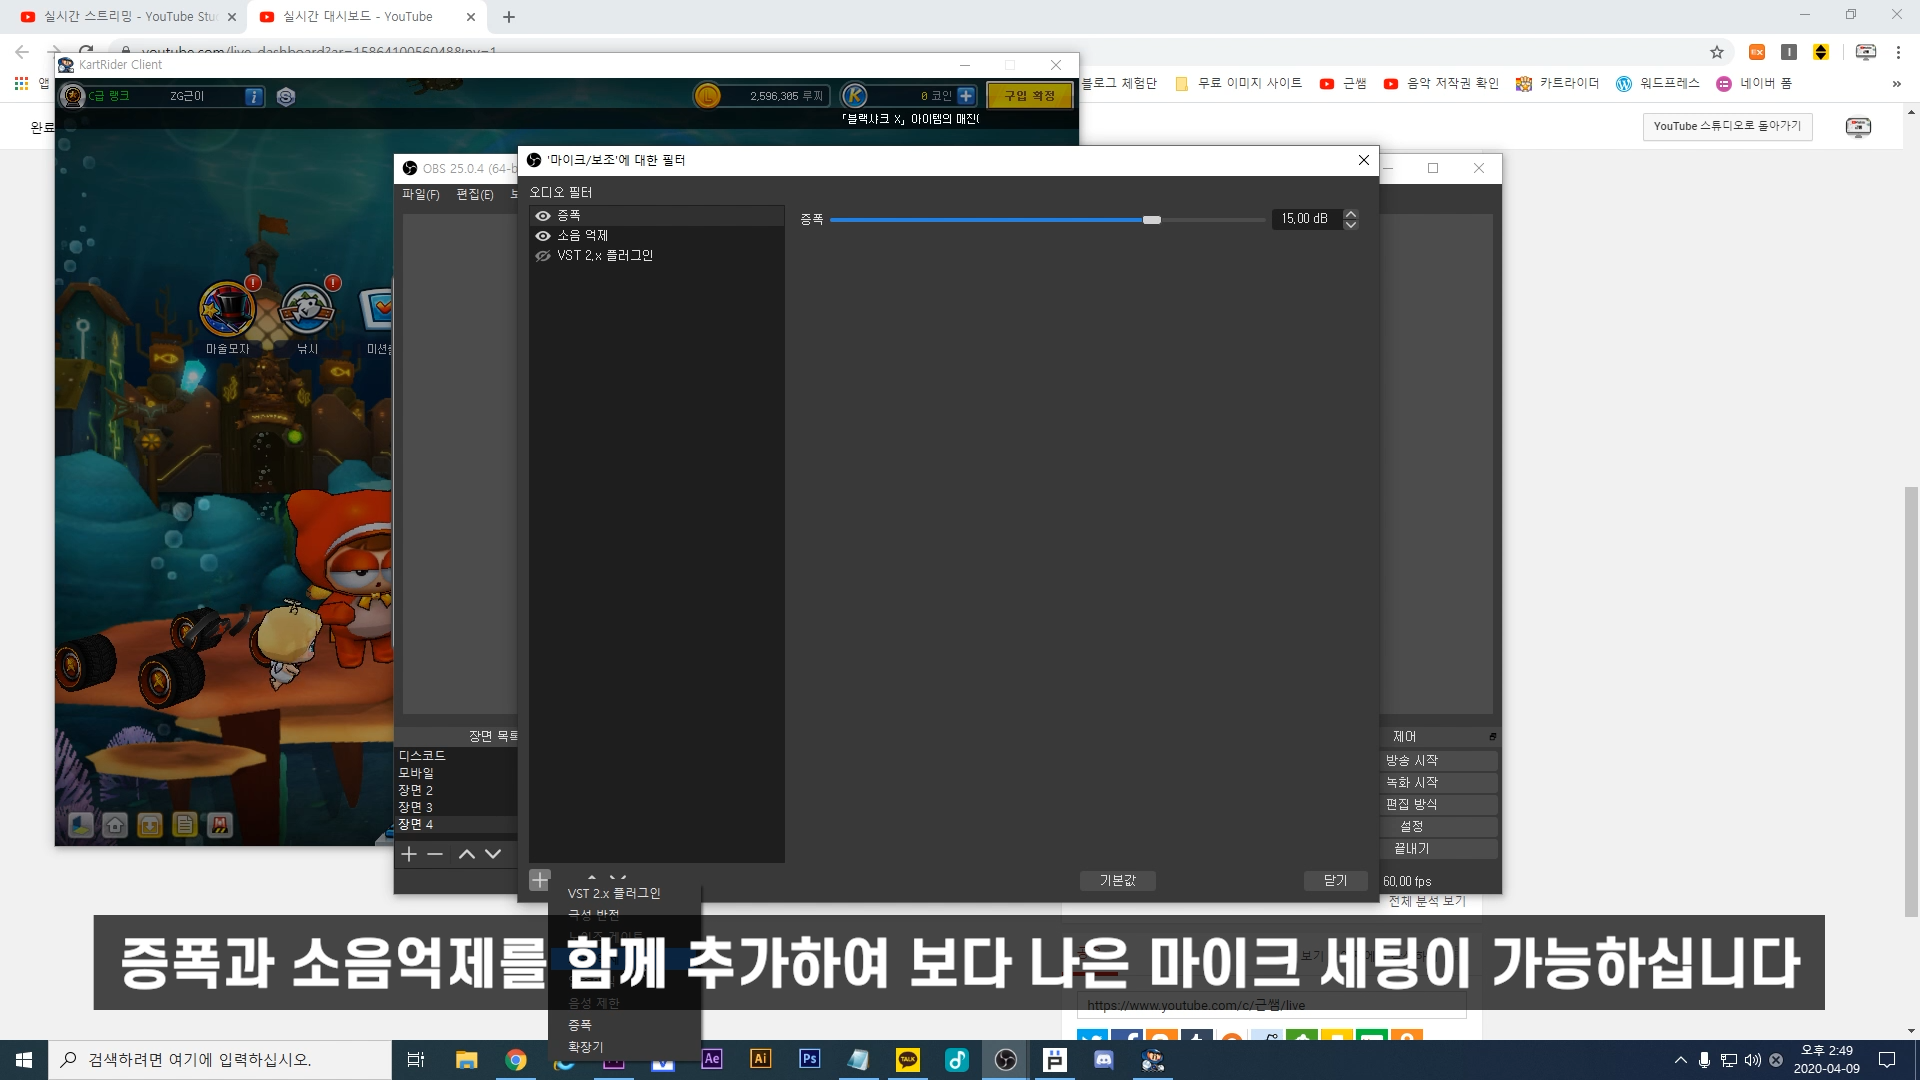1920x1080 pixels.
Task: Move scene down with down chevron
Action: click(x=493, y=854)
